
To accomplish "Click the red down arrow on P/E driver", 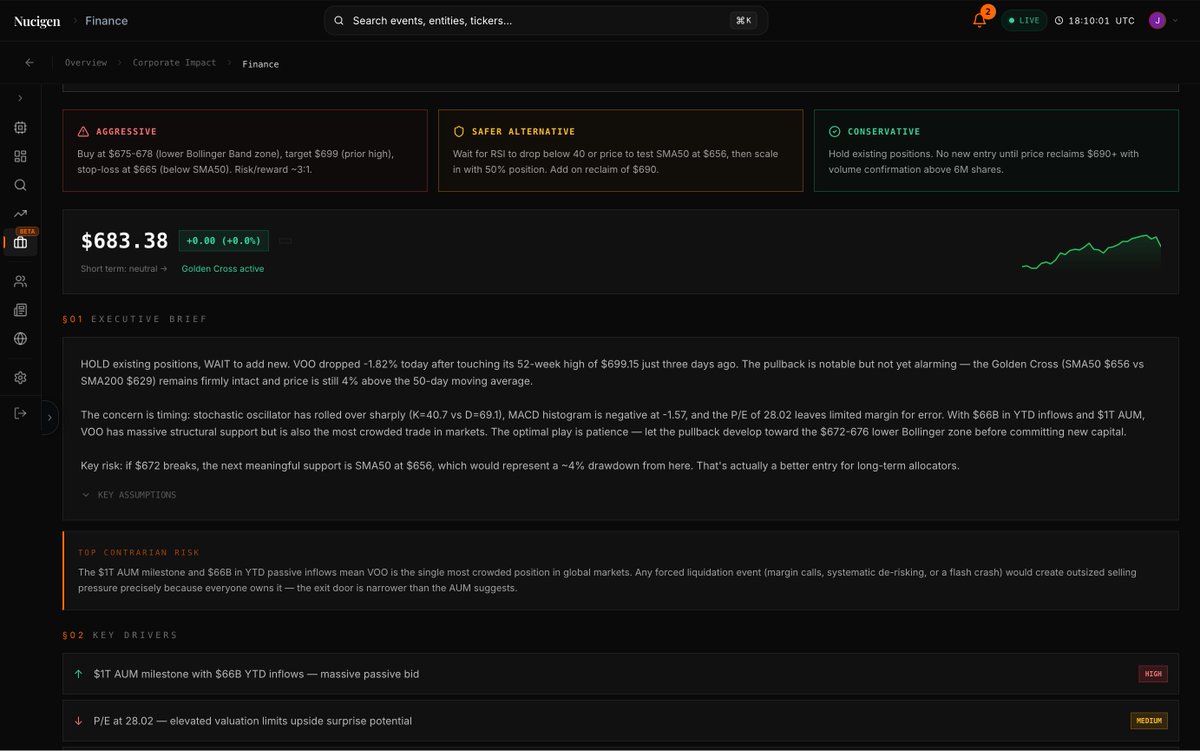I will pyautogui.click(x=79, y=721).
